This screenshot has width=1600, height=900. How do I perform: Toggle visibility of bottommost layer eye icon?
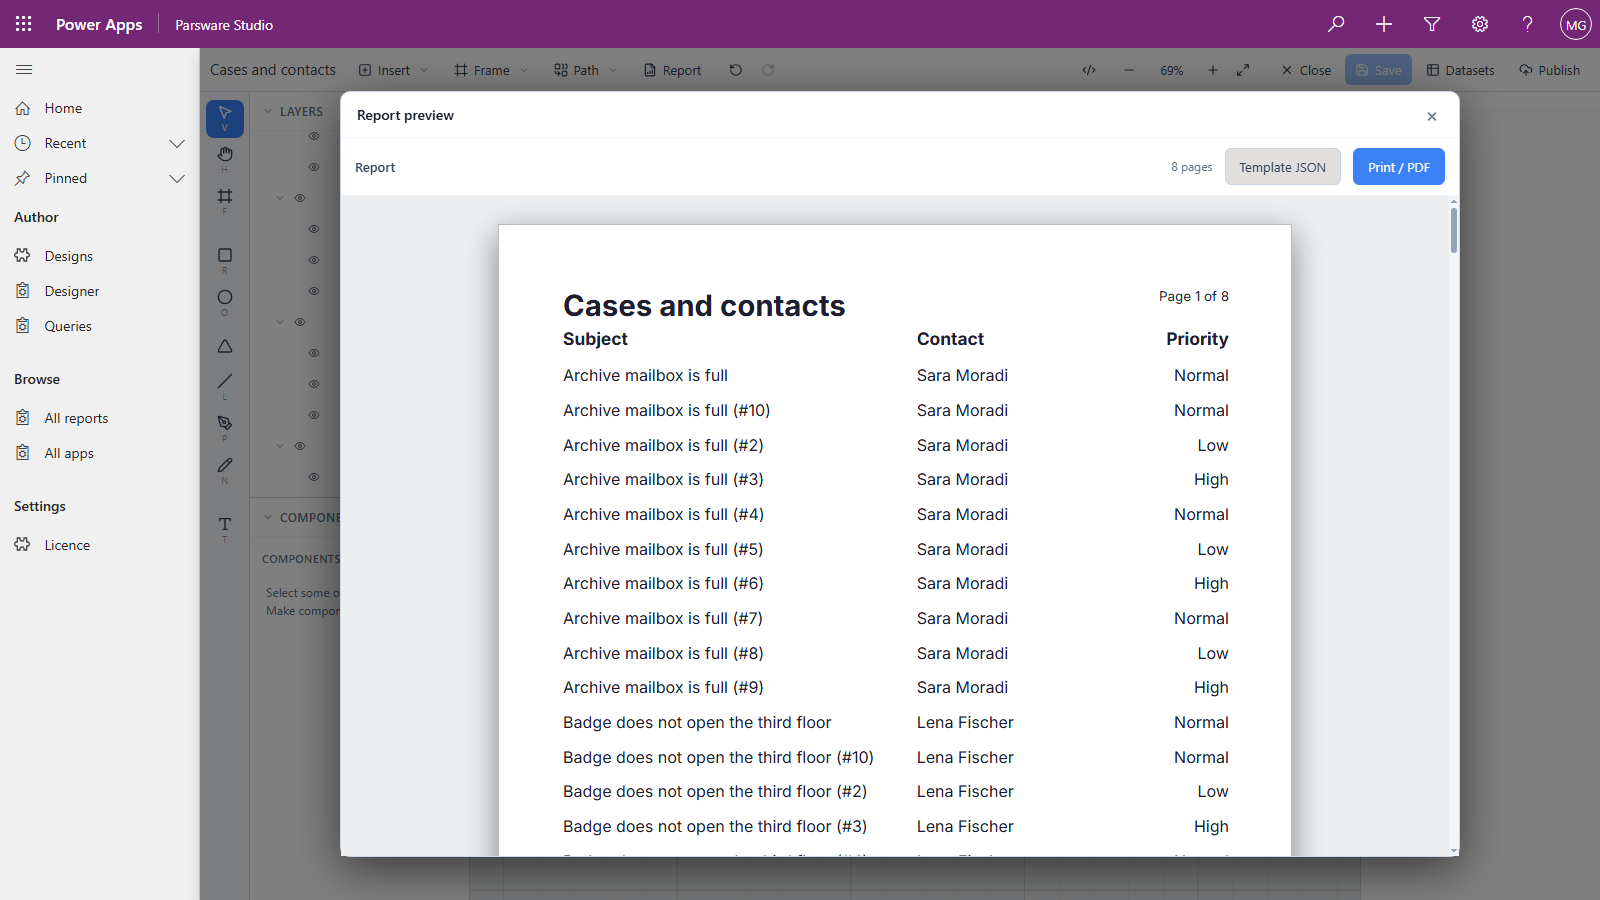coord(314,477)
